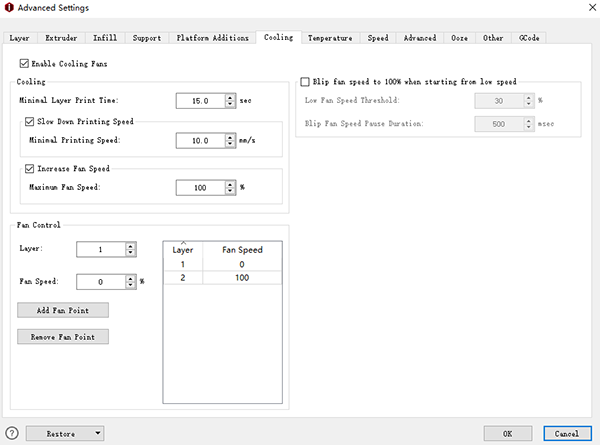Click the Layer number input field
The image size is (600, 445).
(100, 249)
